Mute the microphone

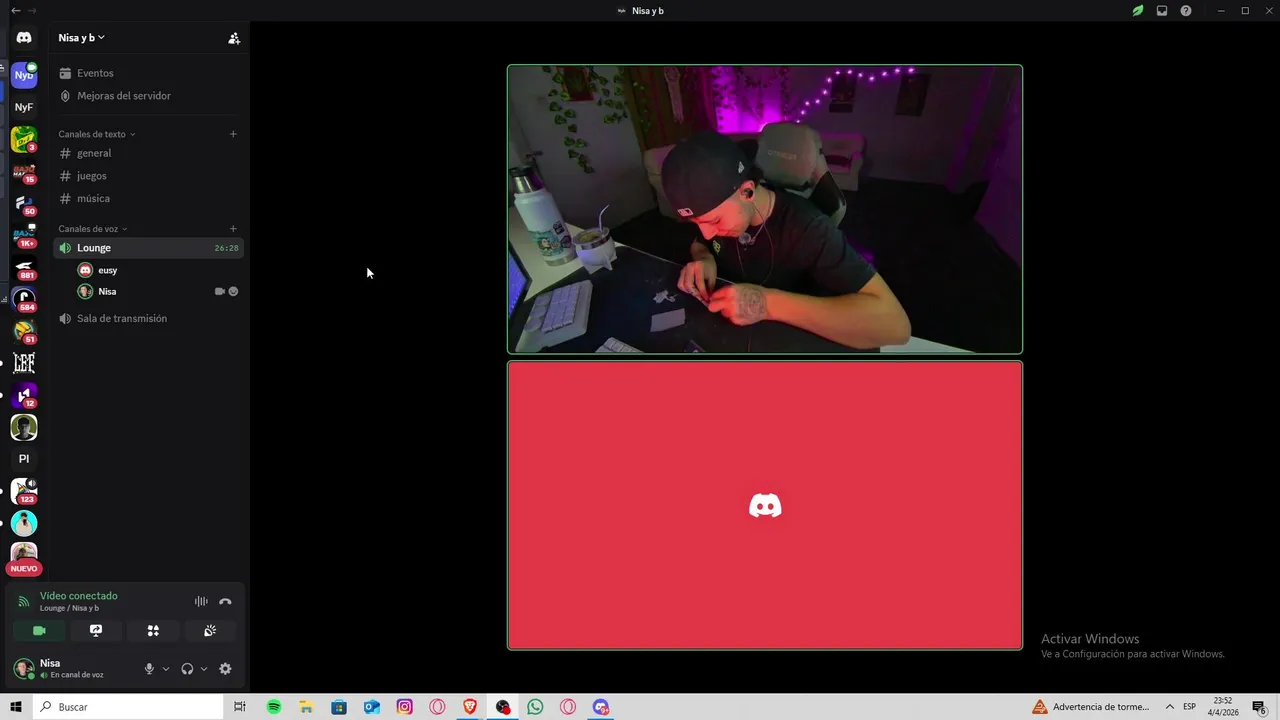(x=149, y=669)
